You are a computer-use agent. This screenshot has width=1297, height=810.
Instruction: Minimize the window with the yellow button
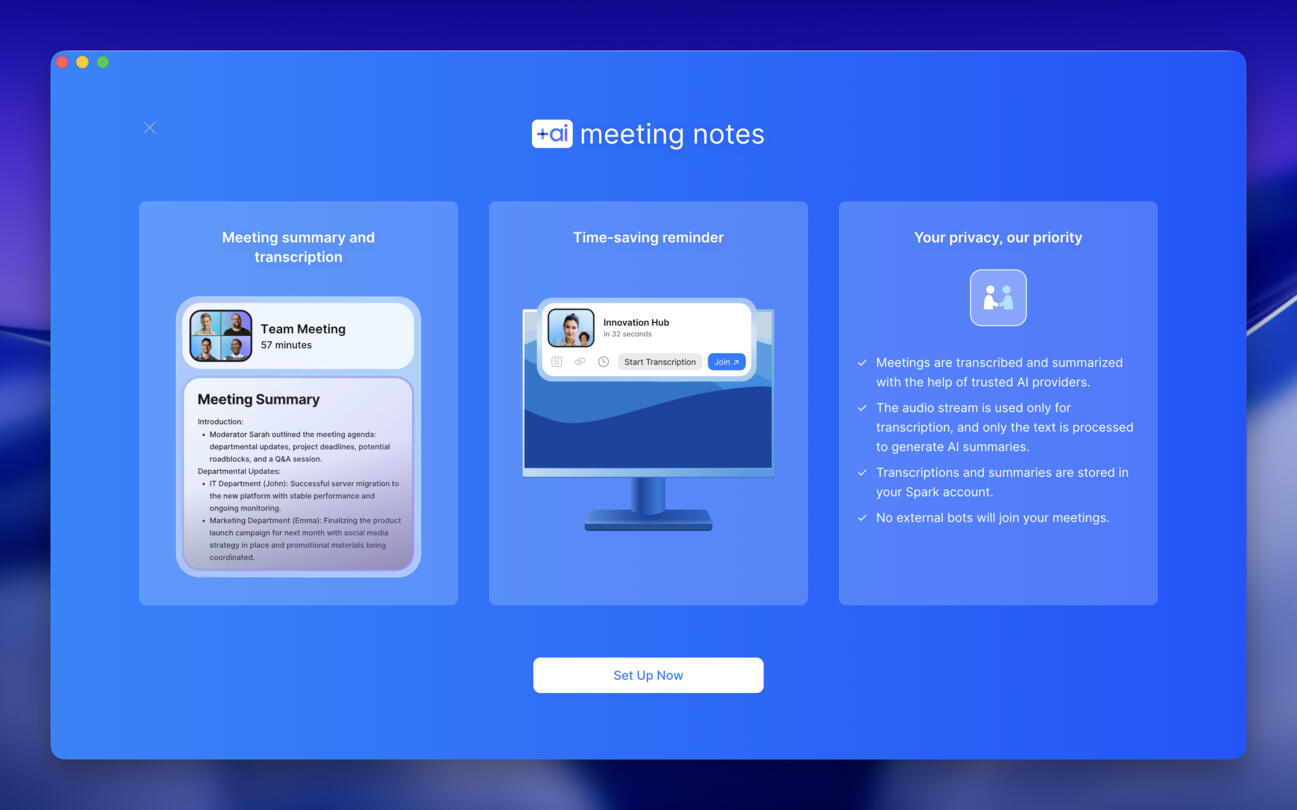point(82,62)
